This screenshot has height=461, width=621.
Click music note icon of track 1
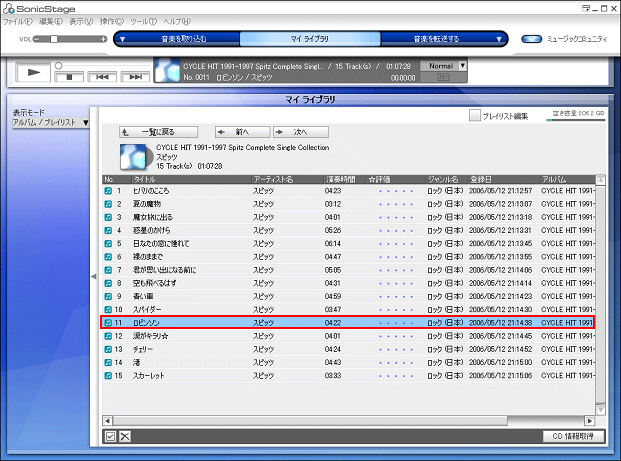(x=108, y=191)
